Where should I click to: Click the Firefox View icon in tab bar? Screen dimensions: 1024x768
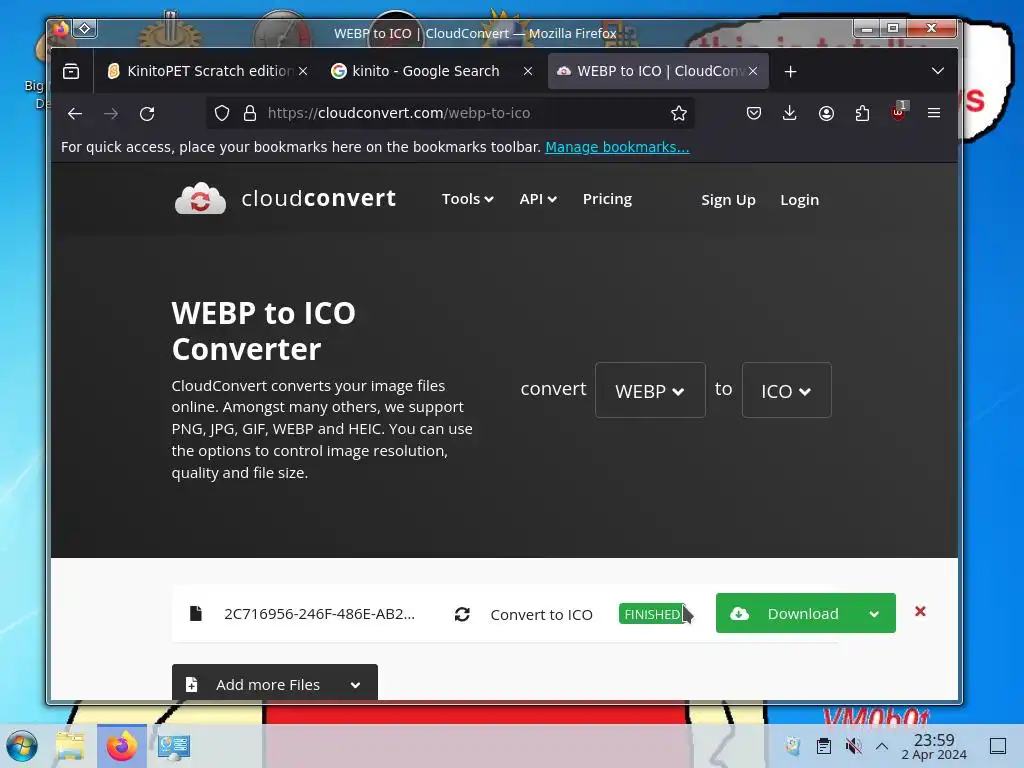(71, 71)
